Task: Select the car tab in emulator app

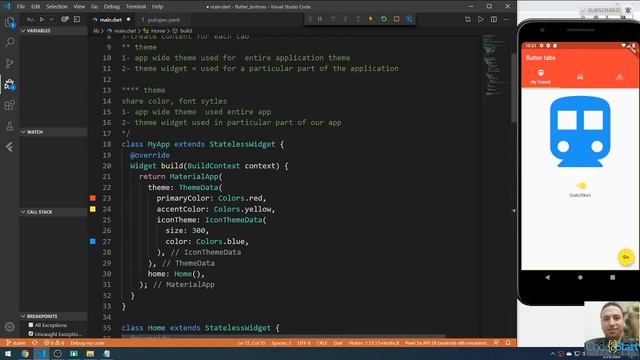Action: [580, 76]
